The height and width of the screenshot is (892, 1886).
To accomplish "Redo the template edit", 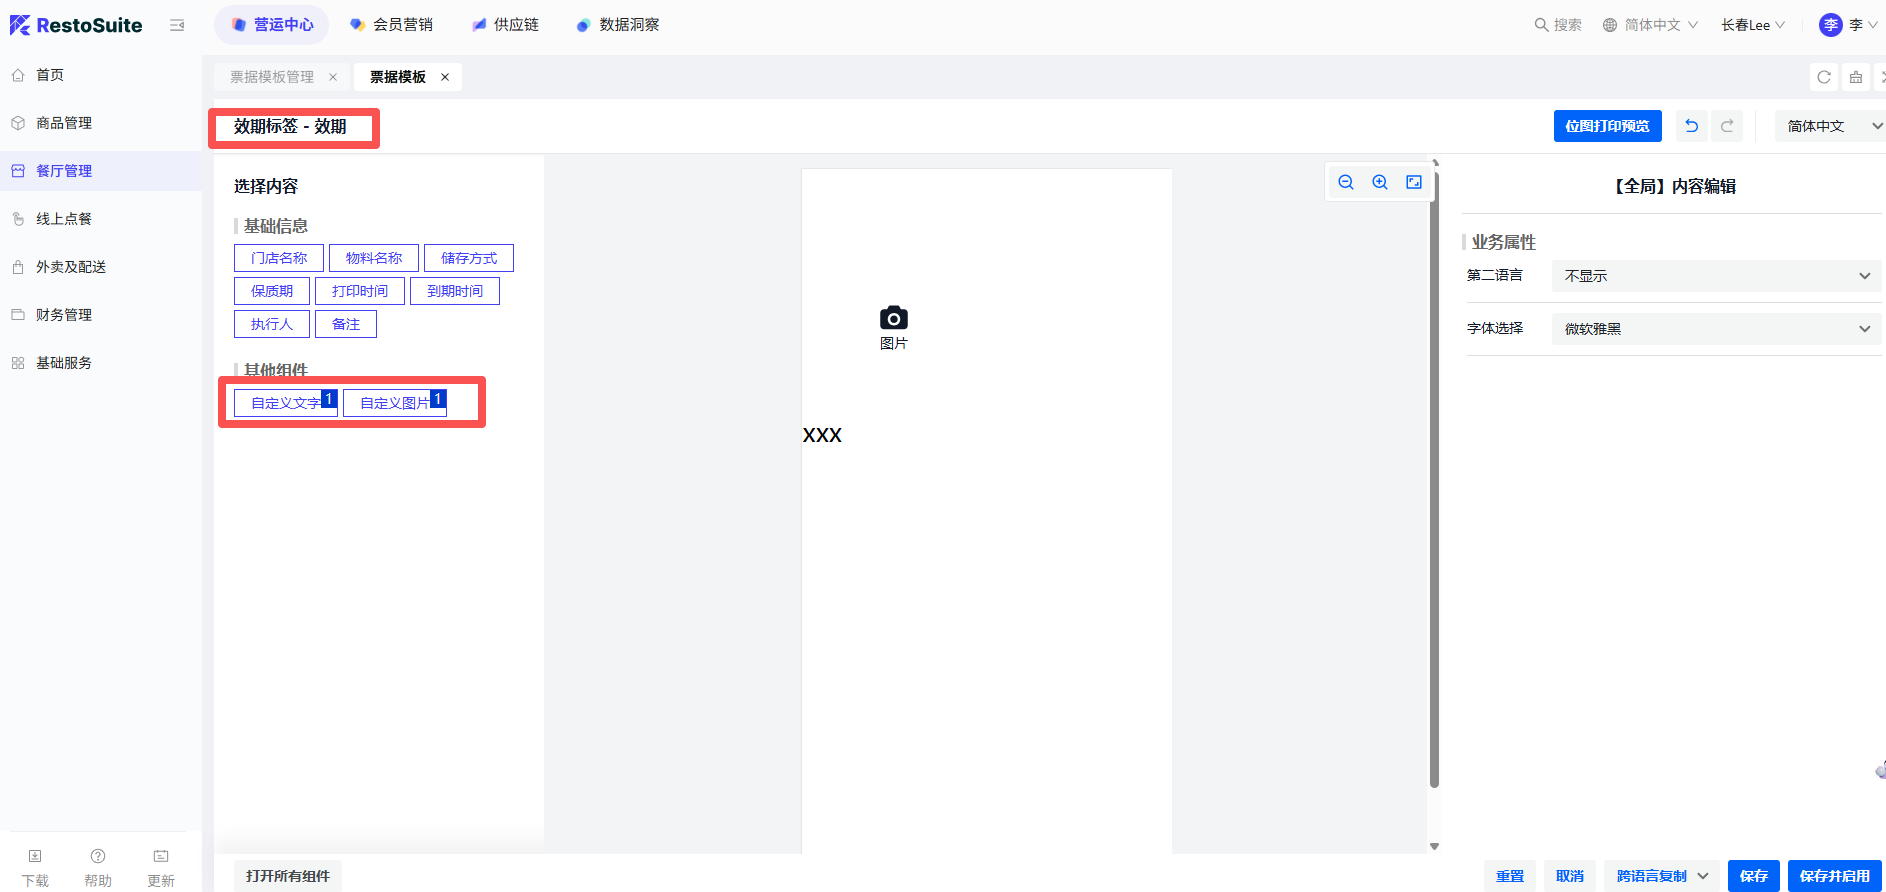I will pyautogui.click(x=1727, y=126).
